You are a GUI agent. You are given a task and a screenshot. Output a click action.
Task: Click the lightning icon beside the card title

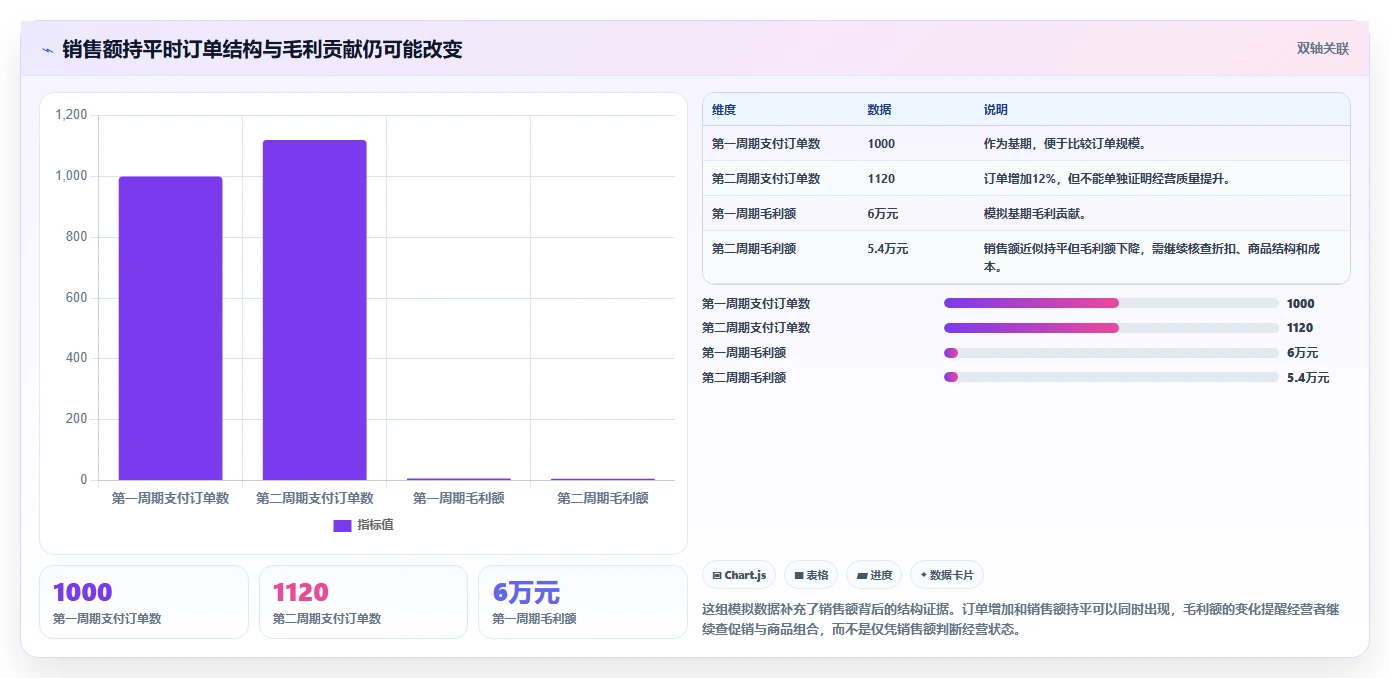coord(47,50)
